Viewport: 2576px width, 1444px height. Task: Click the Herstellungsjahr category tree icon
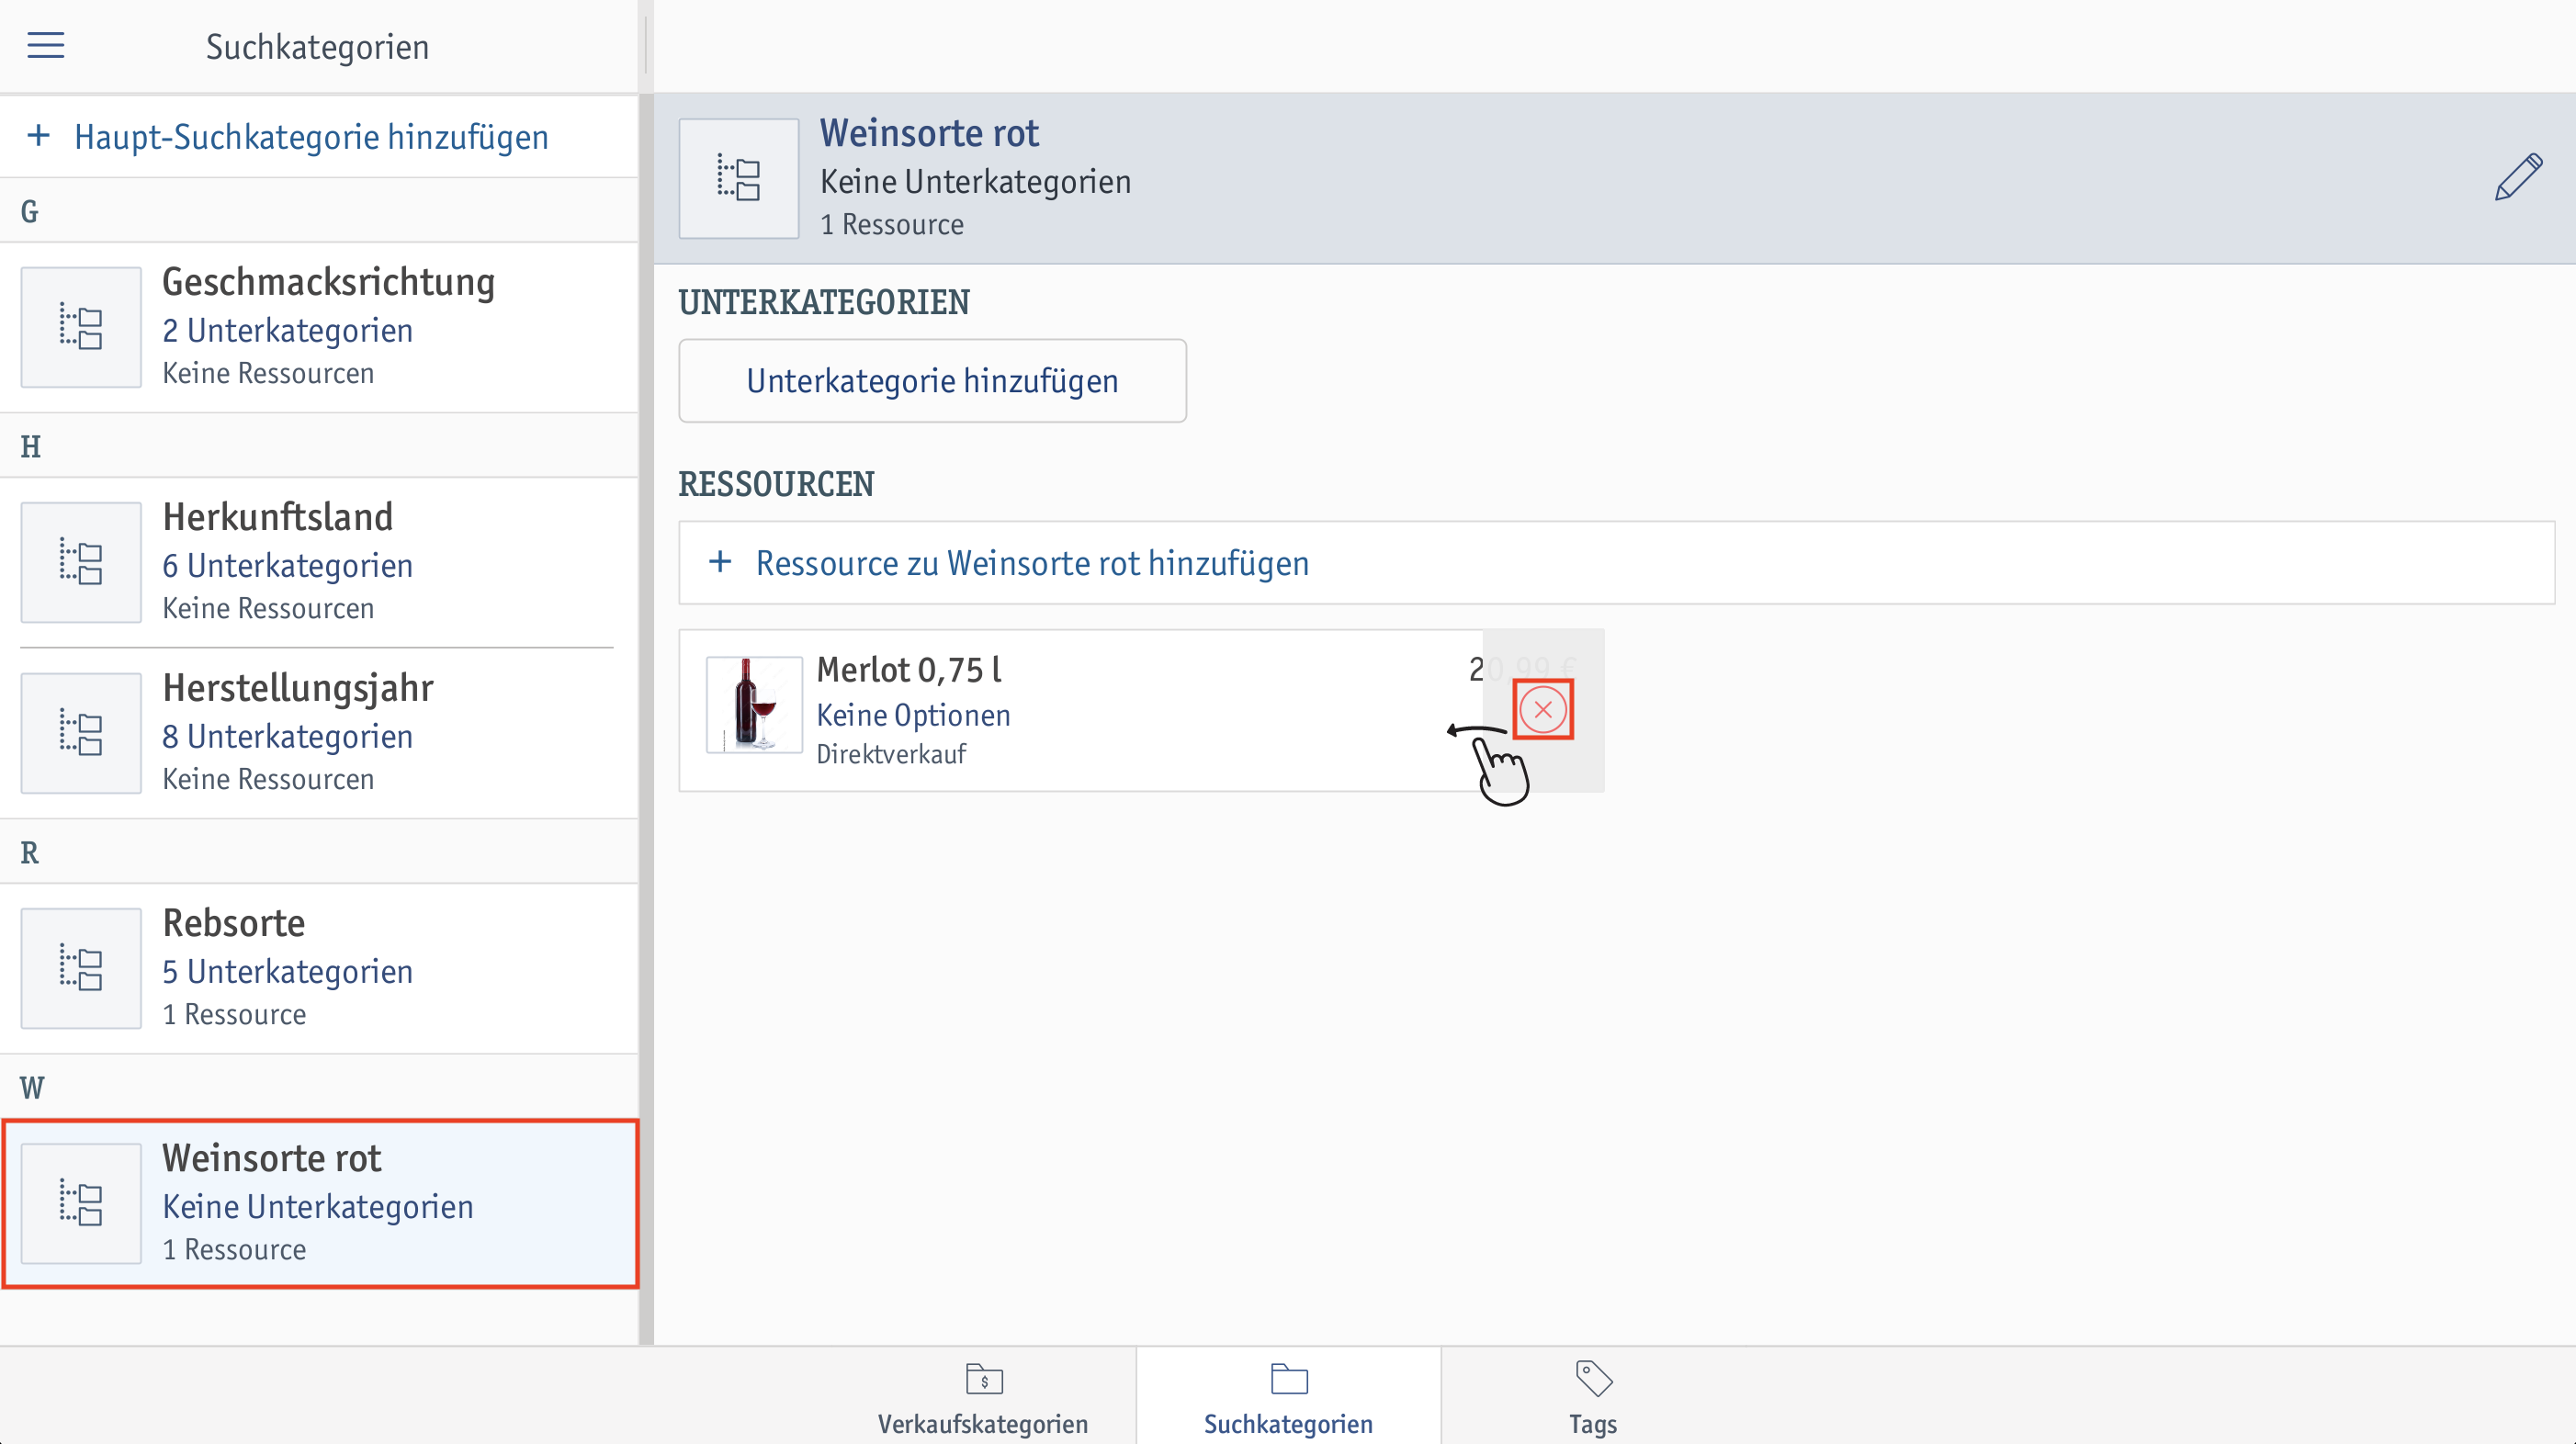[x=81, y=733]
